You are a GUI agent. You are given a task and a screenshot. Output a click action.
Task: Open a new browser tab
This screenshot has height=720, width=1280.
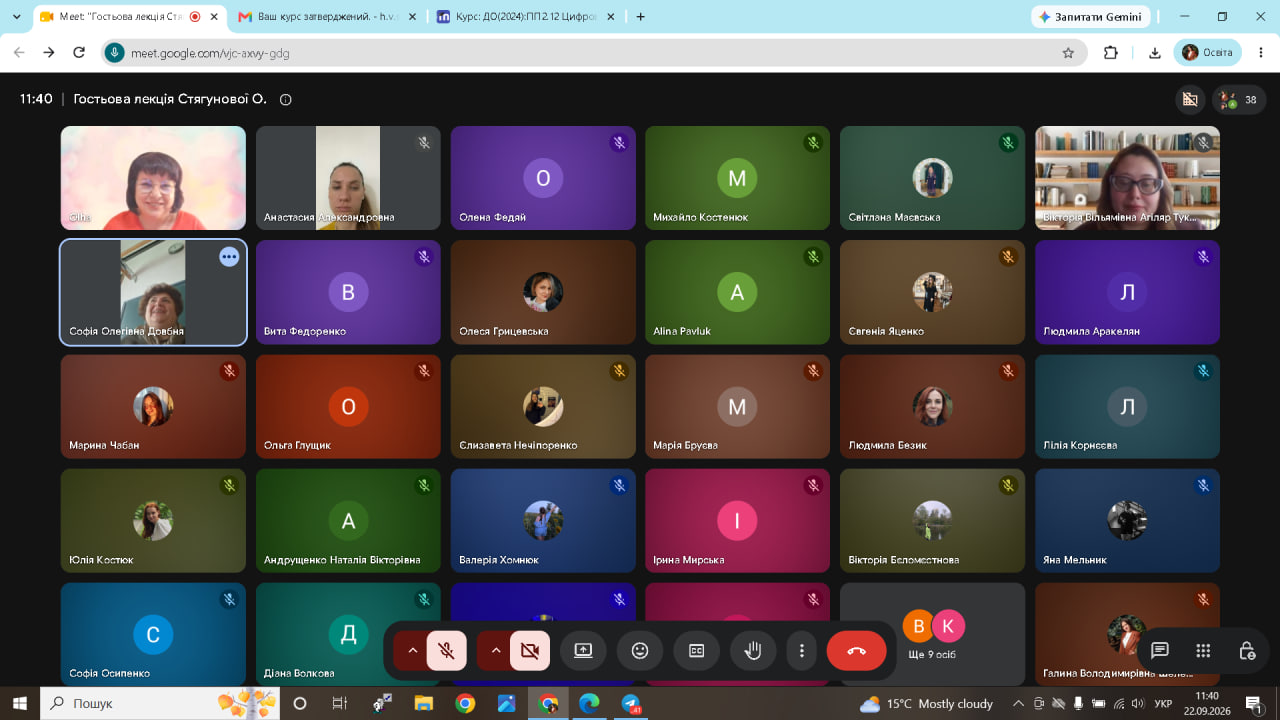[x=641, y=17]
